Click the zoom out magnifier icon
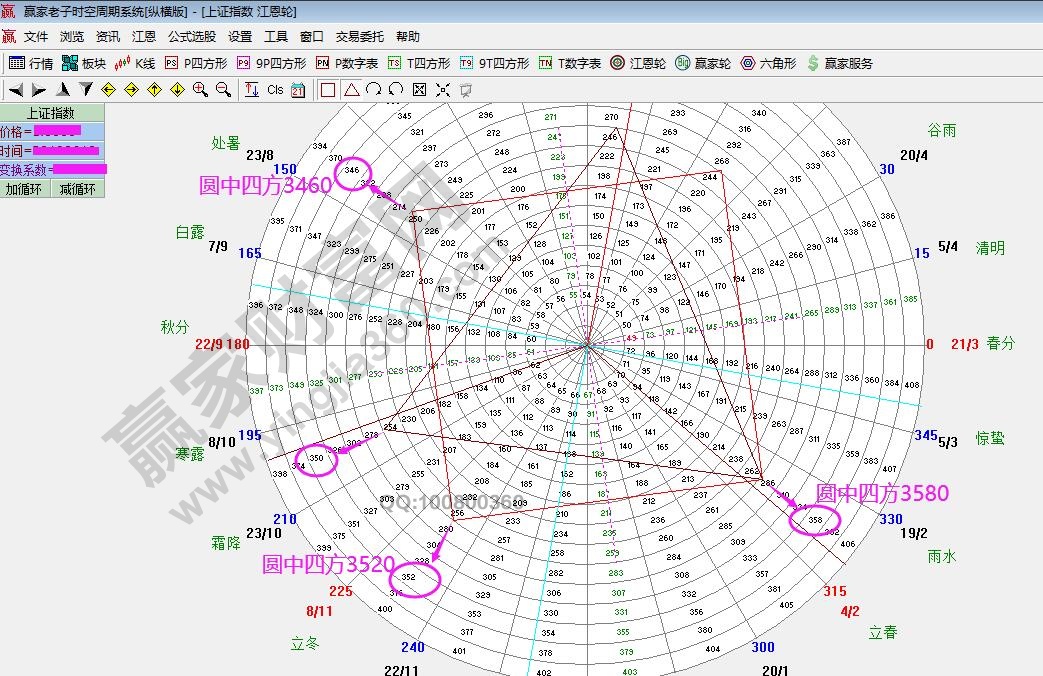 pyautogui.click(x=223, y=90)
